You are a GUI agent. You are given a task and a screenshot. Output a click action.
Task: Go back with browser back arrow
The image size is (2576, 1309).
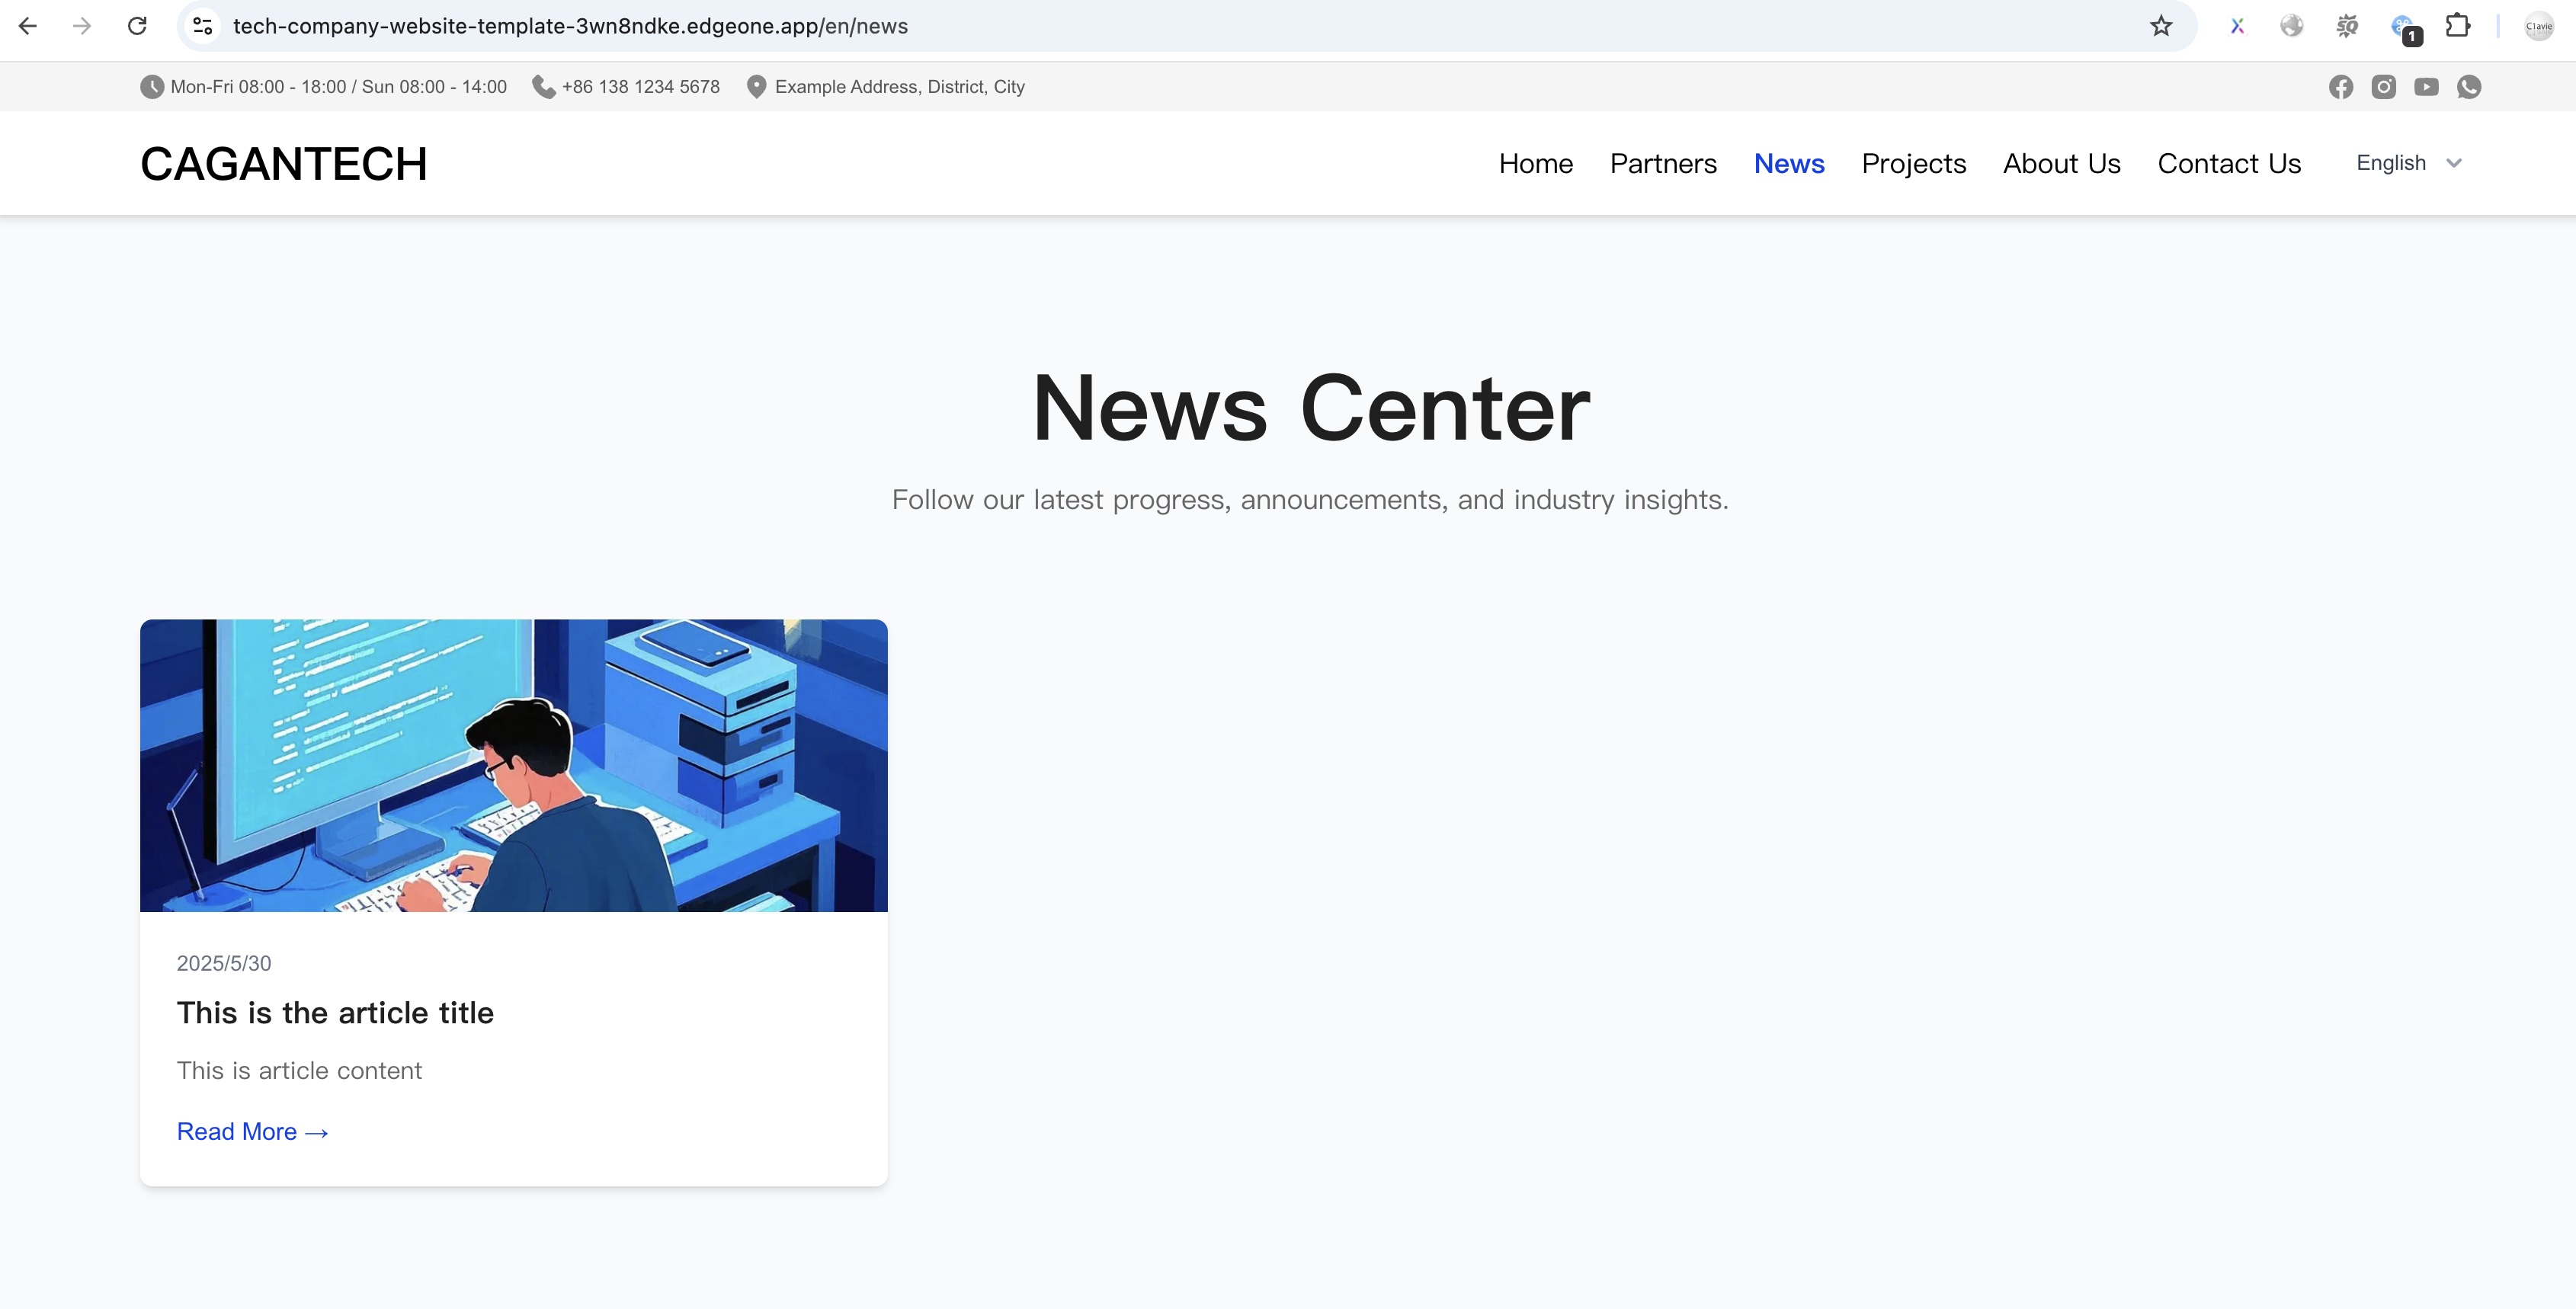[x=28, y=26]
